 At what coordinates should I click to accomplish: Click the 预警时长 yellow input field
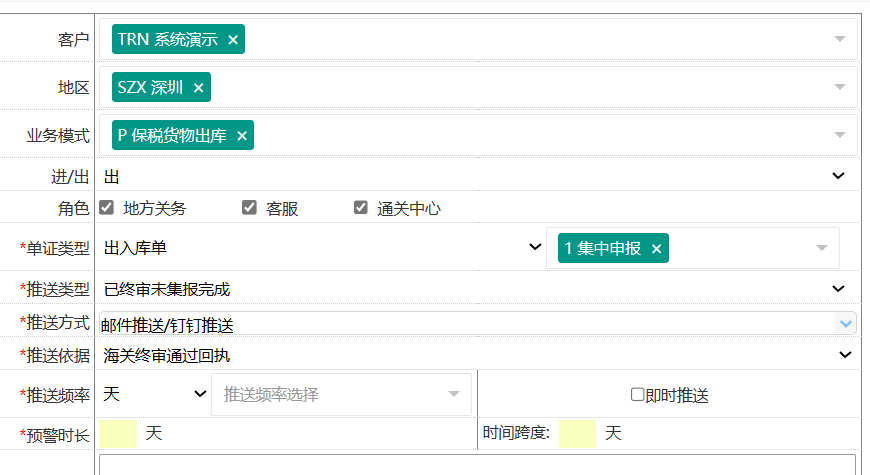pyautogui.click(x=118, y=434)
